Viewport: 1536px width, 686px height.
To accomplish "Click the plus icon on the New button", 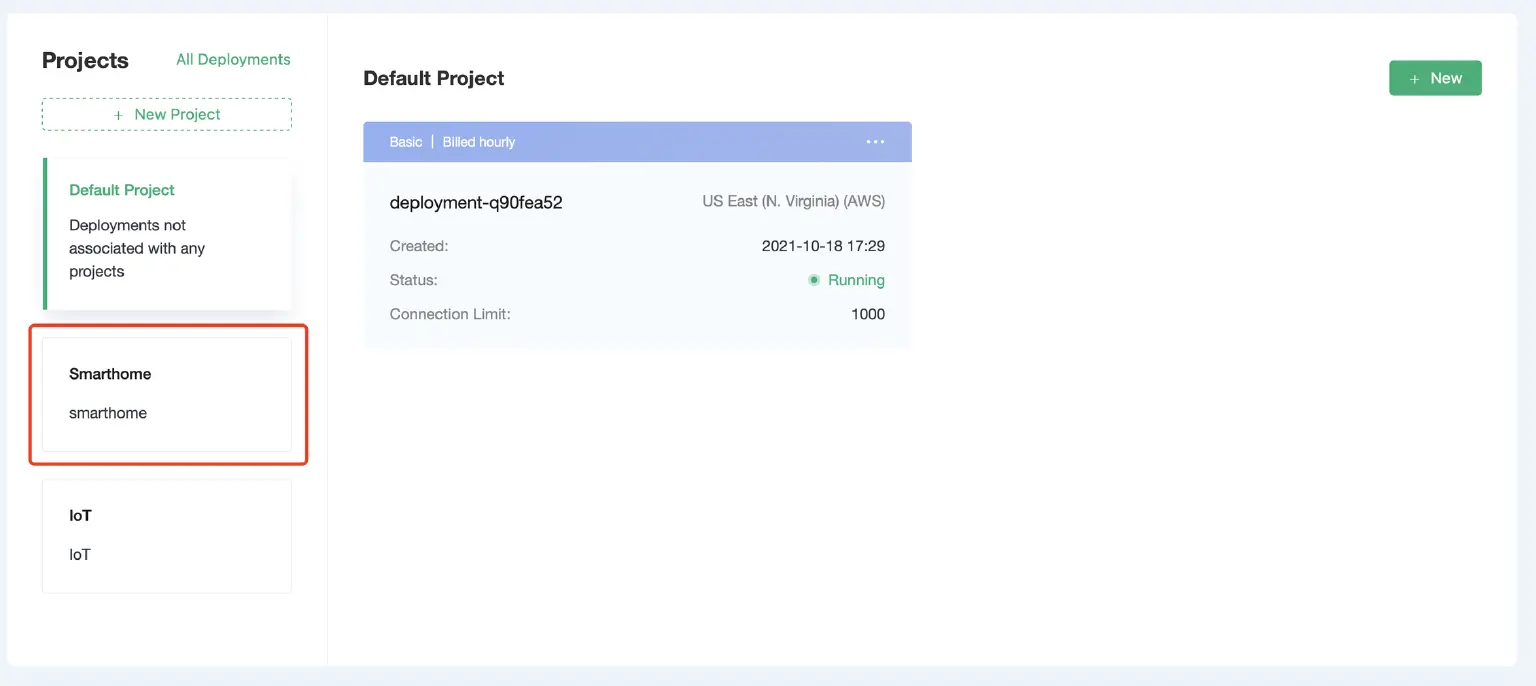I will (x=1414, y=78).
